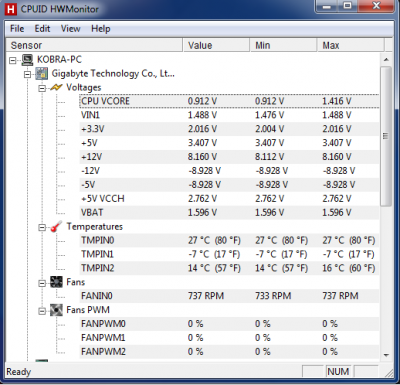Click the Voltages lightning icon
Screen dimensions: 400x385
(x=56, y=88)
